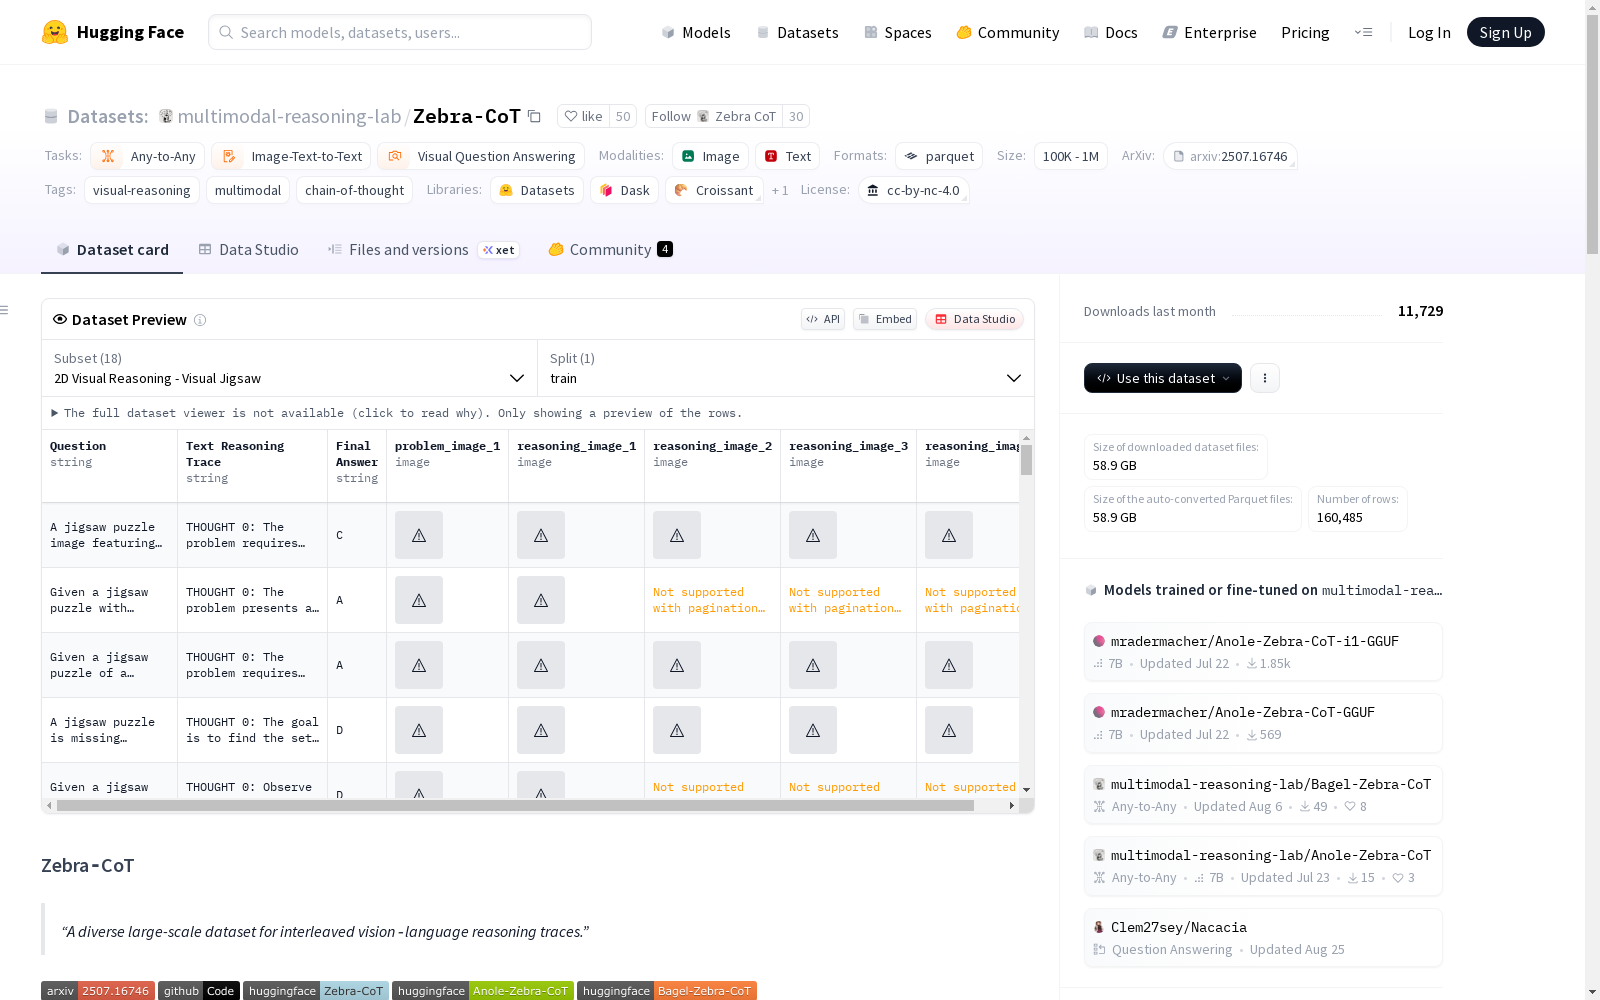Click the preview table horizontal scrollbar
1600x1000 pixels.
point(515,805)
